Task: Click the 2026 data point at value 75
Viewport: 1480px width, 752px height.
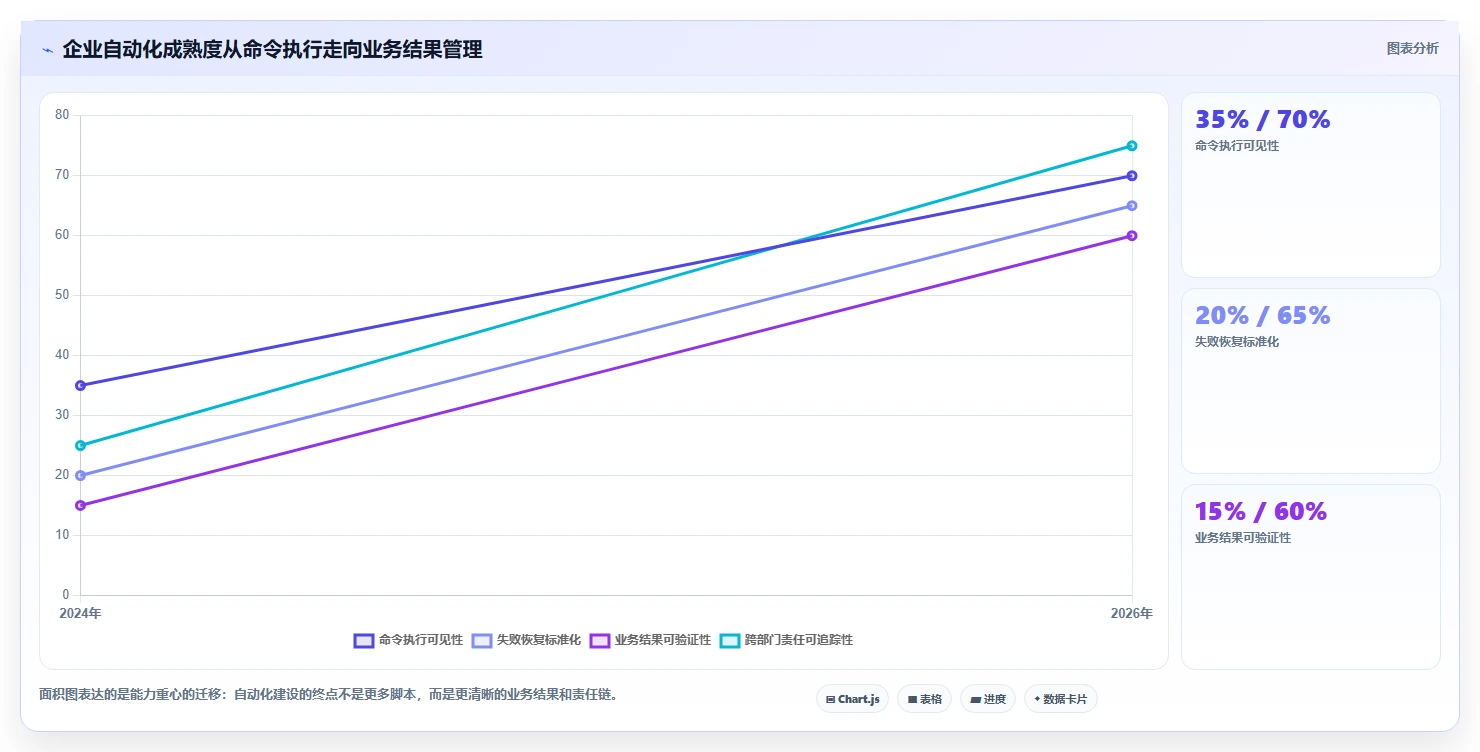Action: (1132, 146)
